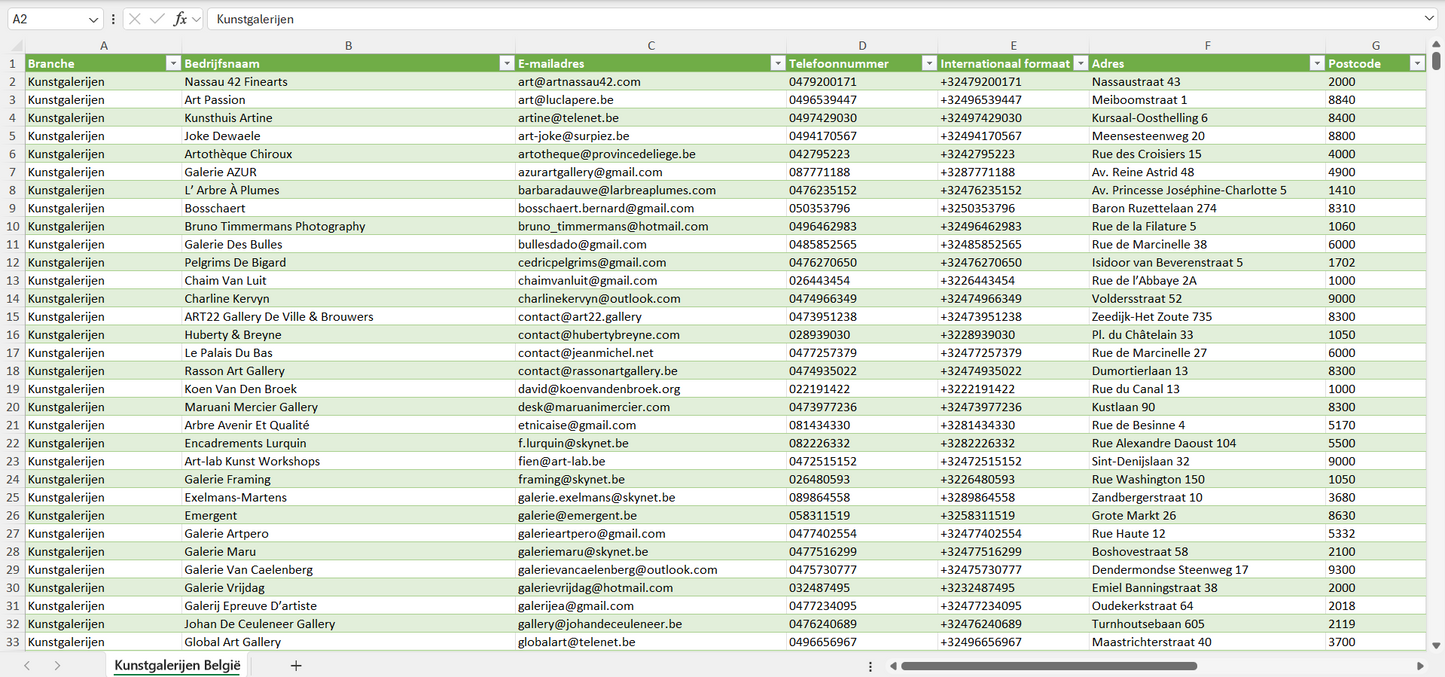Add a new sheet with plus icon
This screenshot has width=1445, height=677.
pos(296,665)
